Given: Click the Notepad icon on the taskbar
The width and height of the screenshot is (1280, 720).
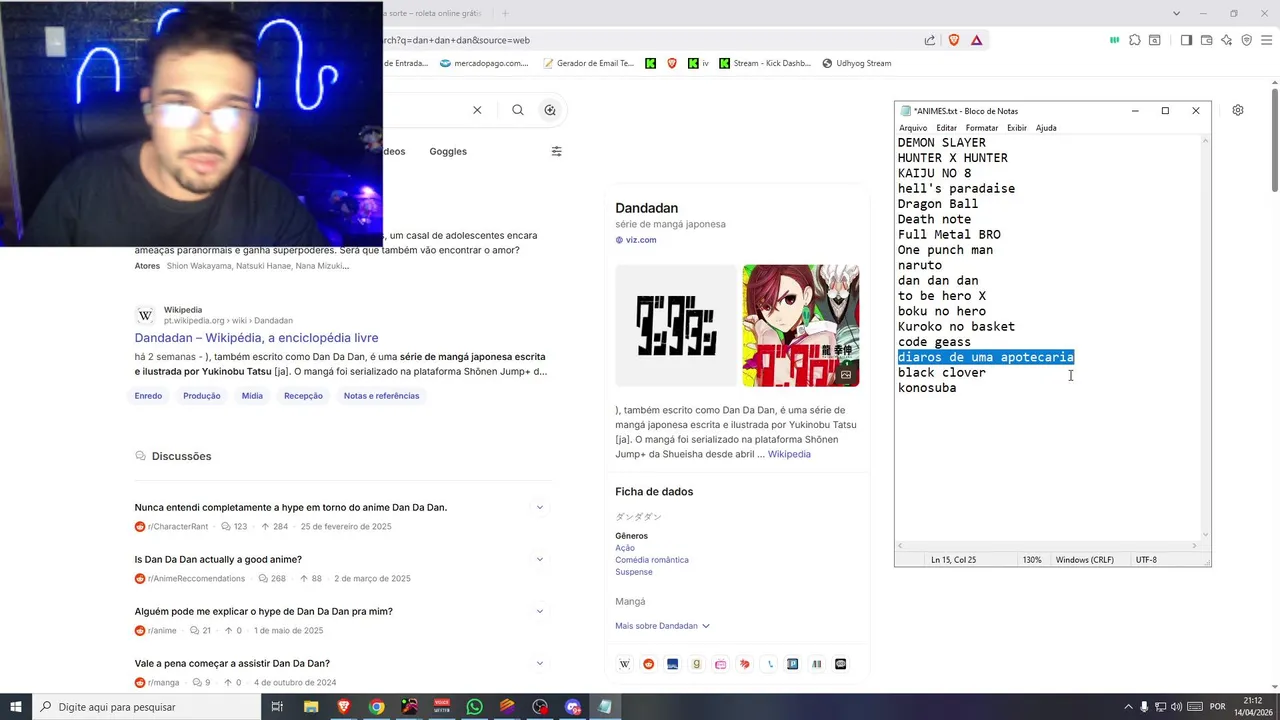Looking at the screenshot, I should [604, 707].
